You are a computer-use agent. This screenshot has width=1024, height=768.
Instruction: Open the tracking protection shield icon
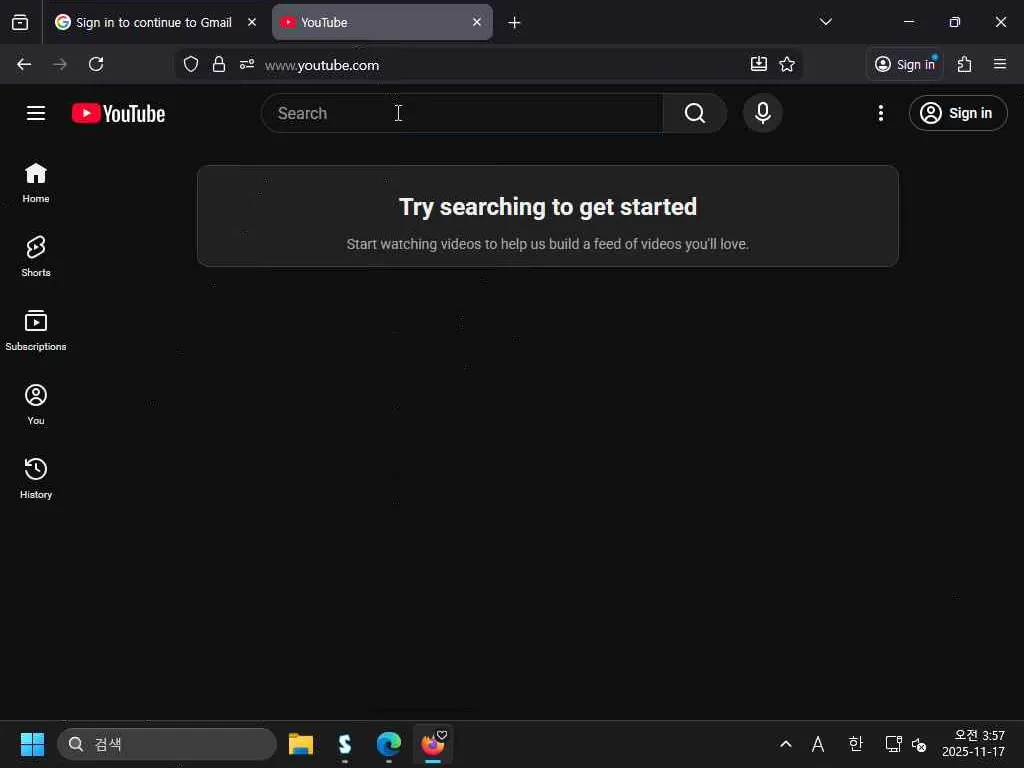tap(191, 64)
